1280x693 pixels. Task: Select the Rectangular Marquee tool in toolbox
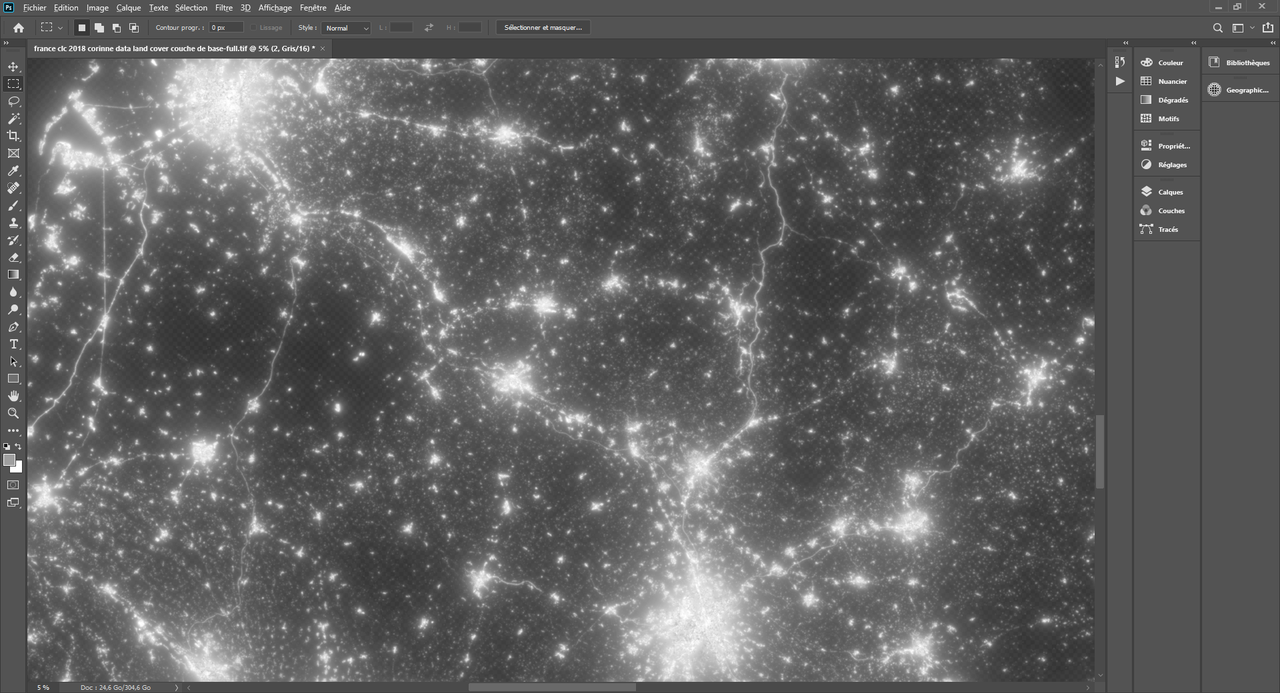tap(13, 84)
